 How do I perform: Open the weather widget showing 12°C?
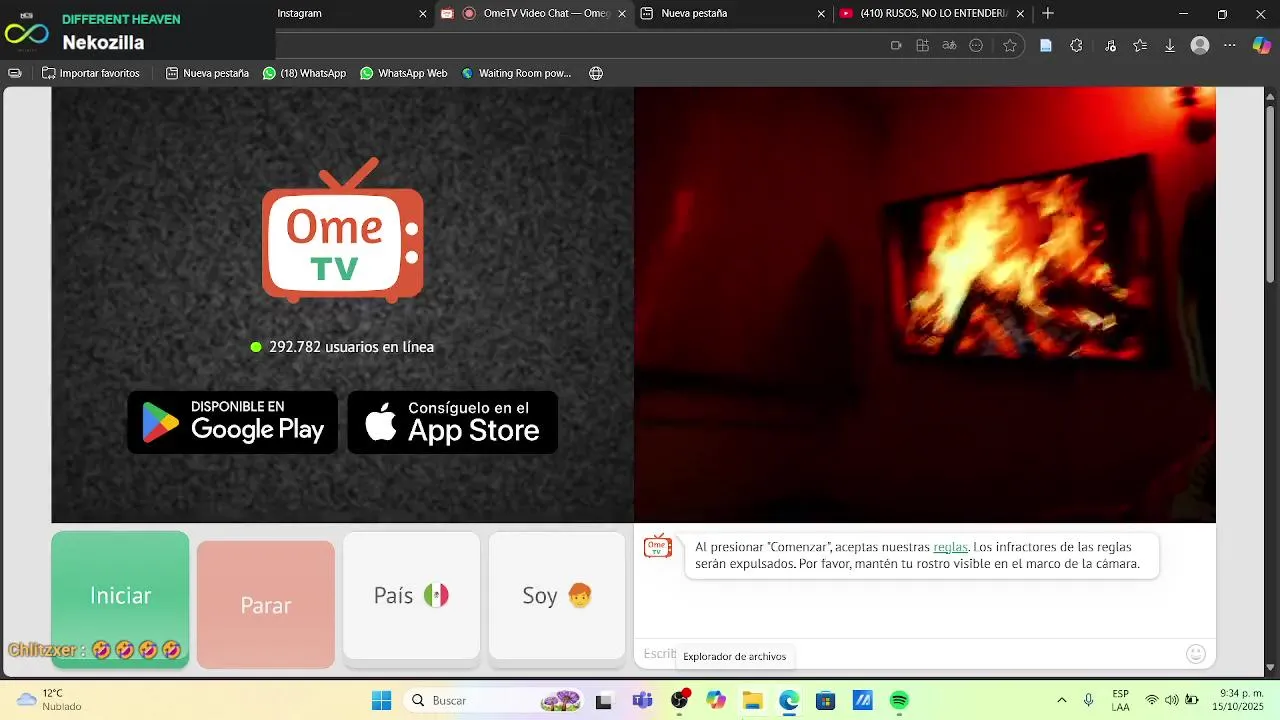[x=48, y=700]
